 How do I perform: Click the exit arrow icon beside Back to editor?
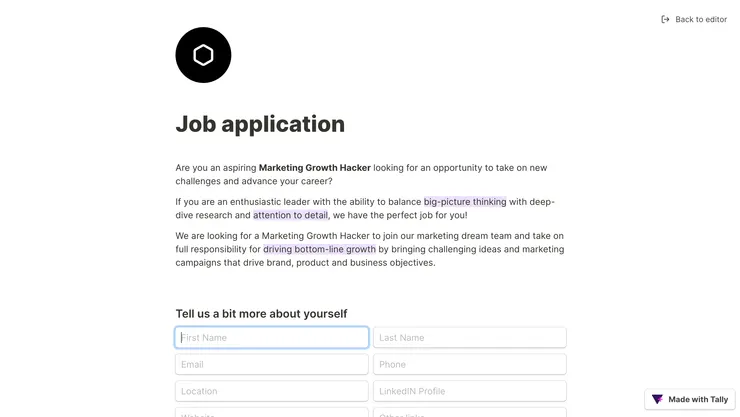665,19
